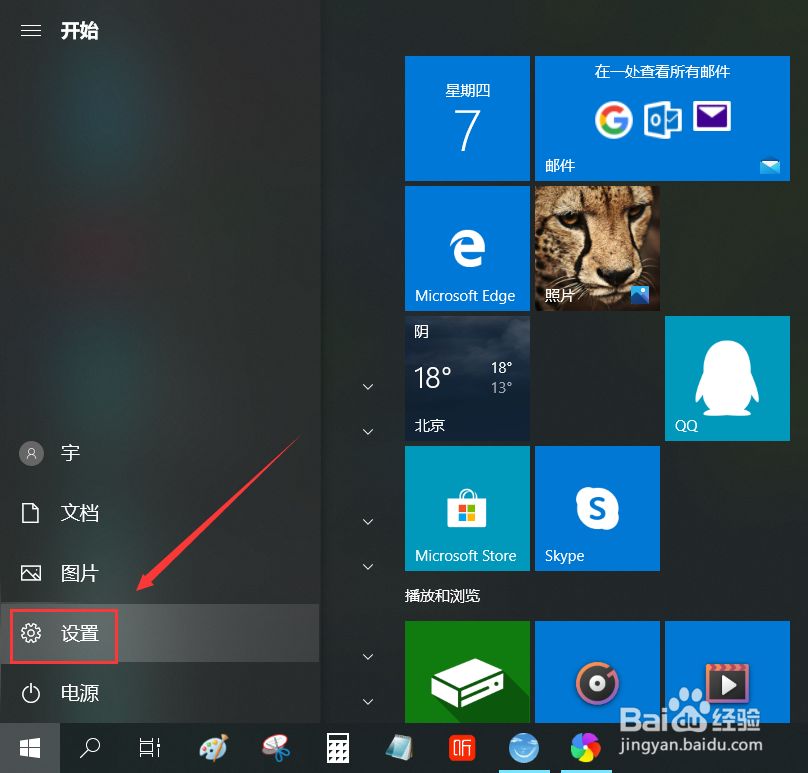Launch Microsoft Edge tile
Screen dimensions: 808x773
467,248
